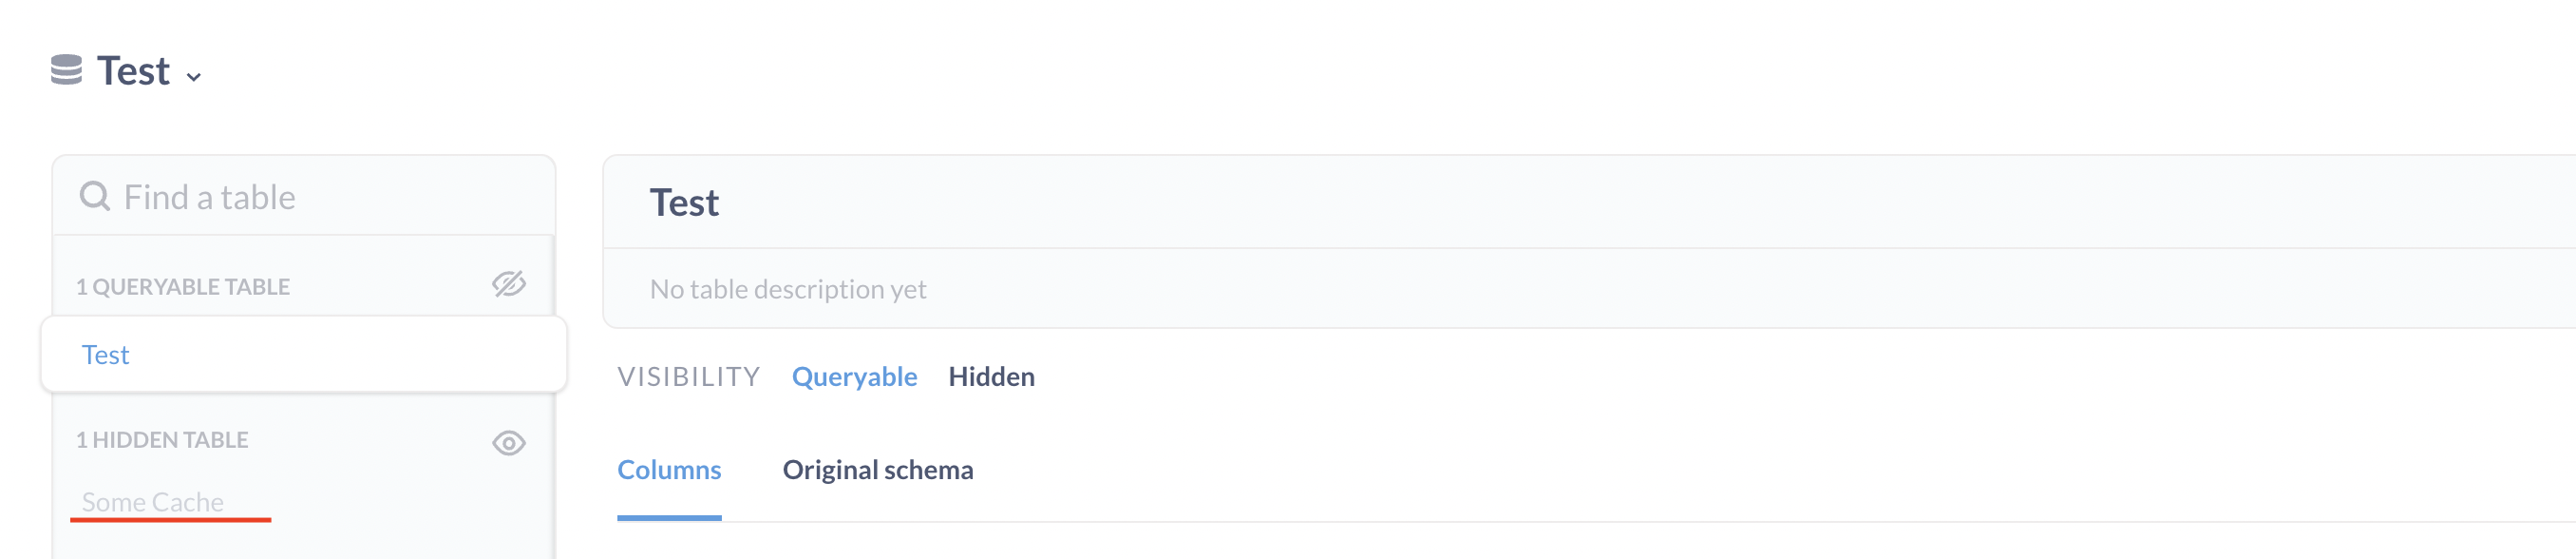The width and height of the screenshot is (2576, 559).
Task: Click the search magnifier icon in the sidebar
Action: (x=95, y=196)
